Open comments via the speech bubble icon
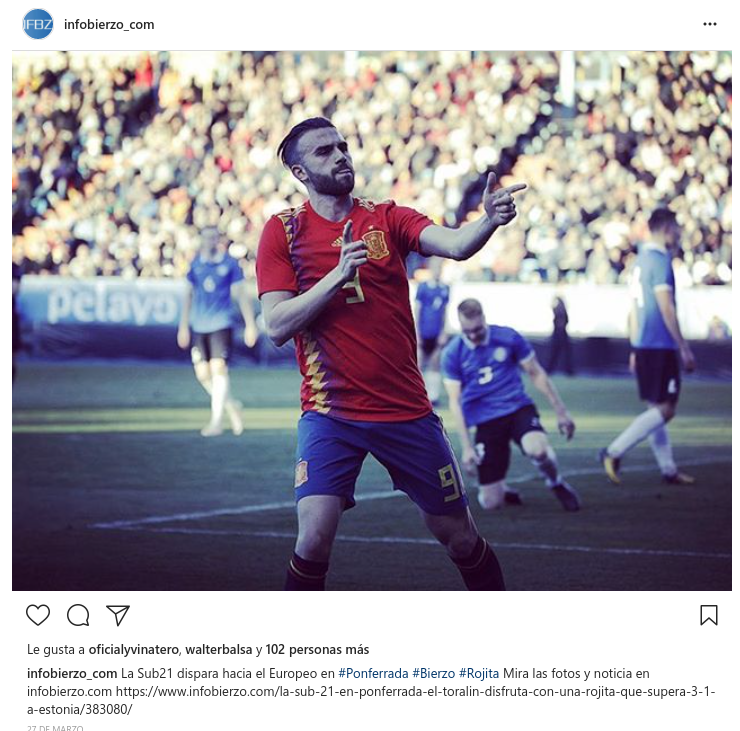Viewport: 740px width, 731px height. [78, 615]
